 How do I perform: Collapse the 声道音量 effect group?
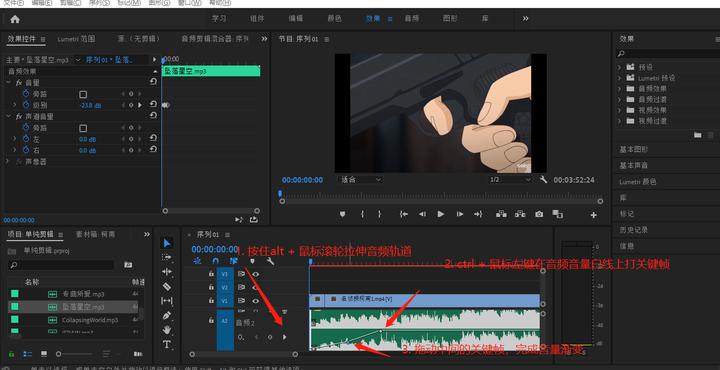8,117
